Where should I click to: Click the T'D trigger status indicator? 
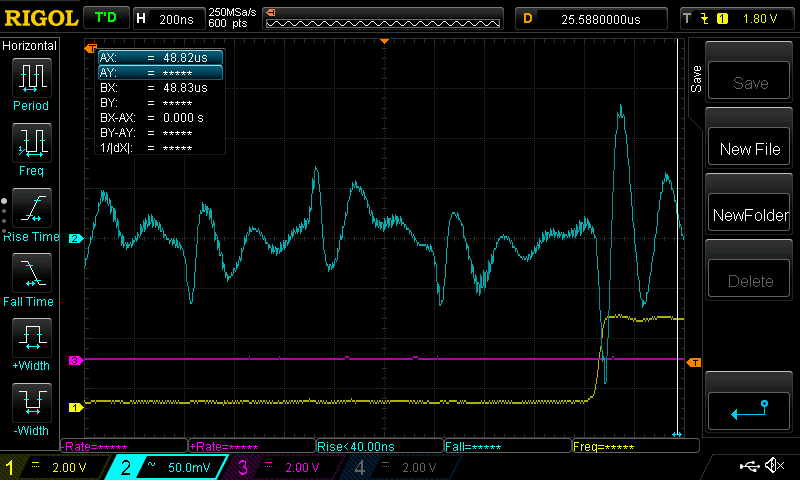point(106,18)
